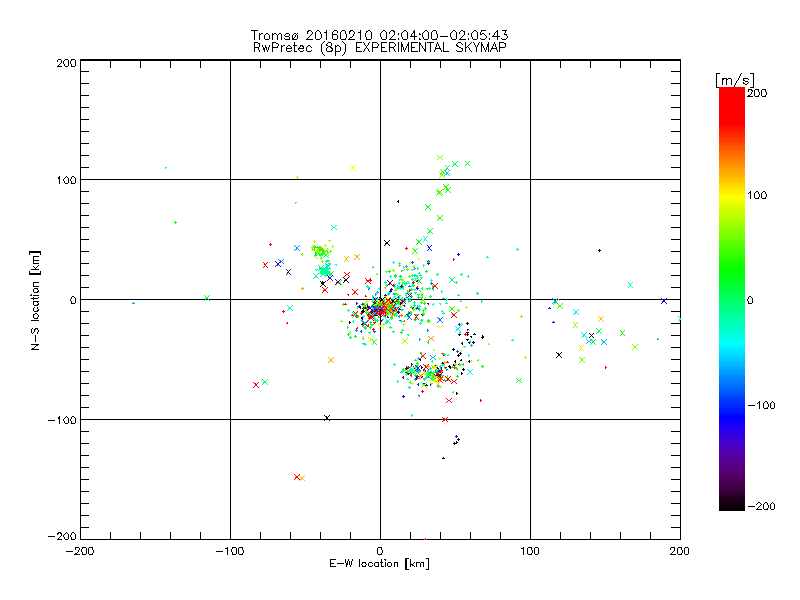800x600 pixels.
Task: Click the black X marker on the -100 km line
Action: point(327,418)
